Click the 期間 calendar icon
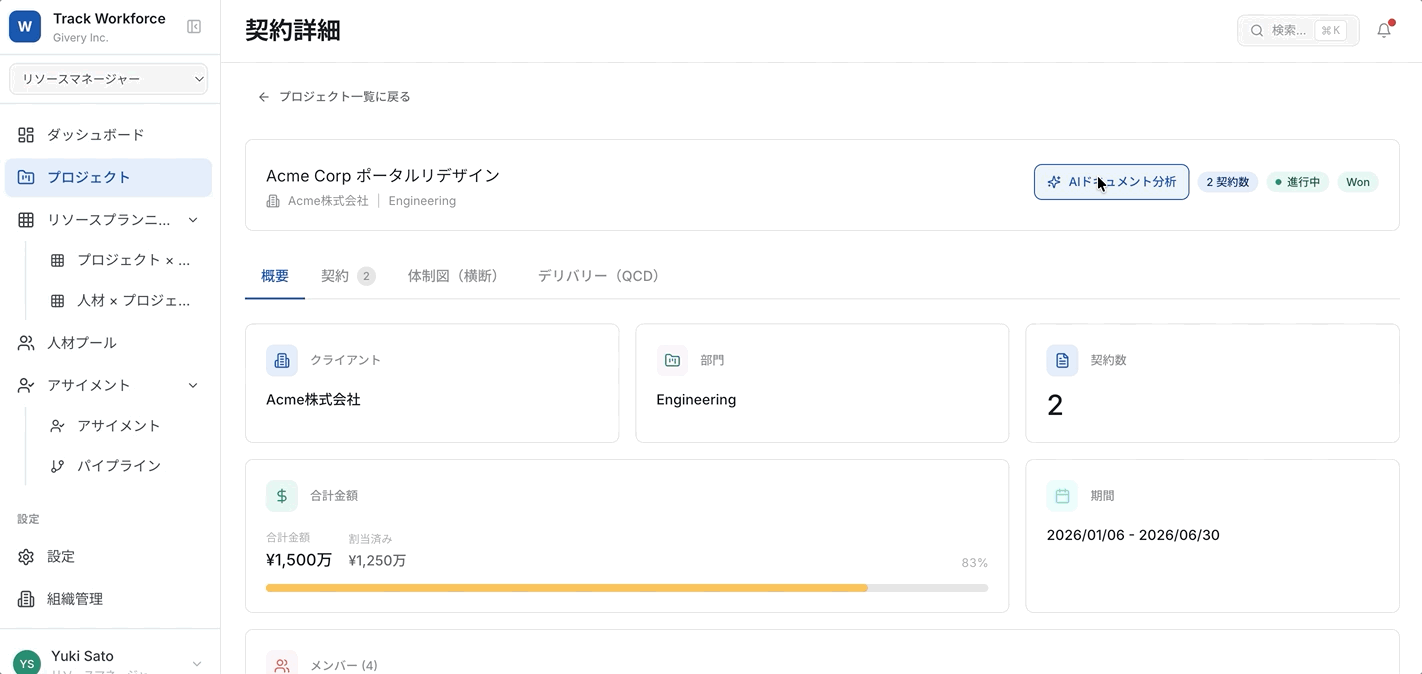Image resolution: width=1422 pixels, height=674 pixels. click(x=1062, y=496)
